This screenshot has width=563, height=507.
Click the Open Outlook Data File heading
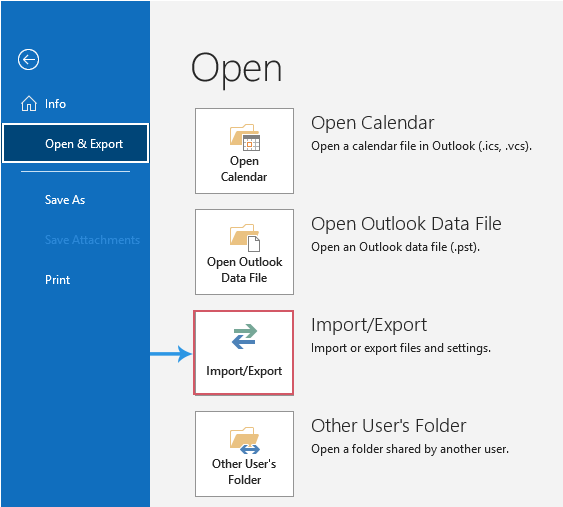click(406, 224)
